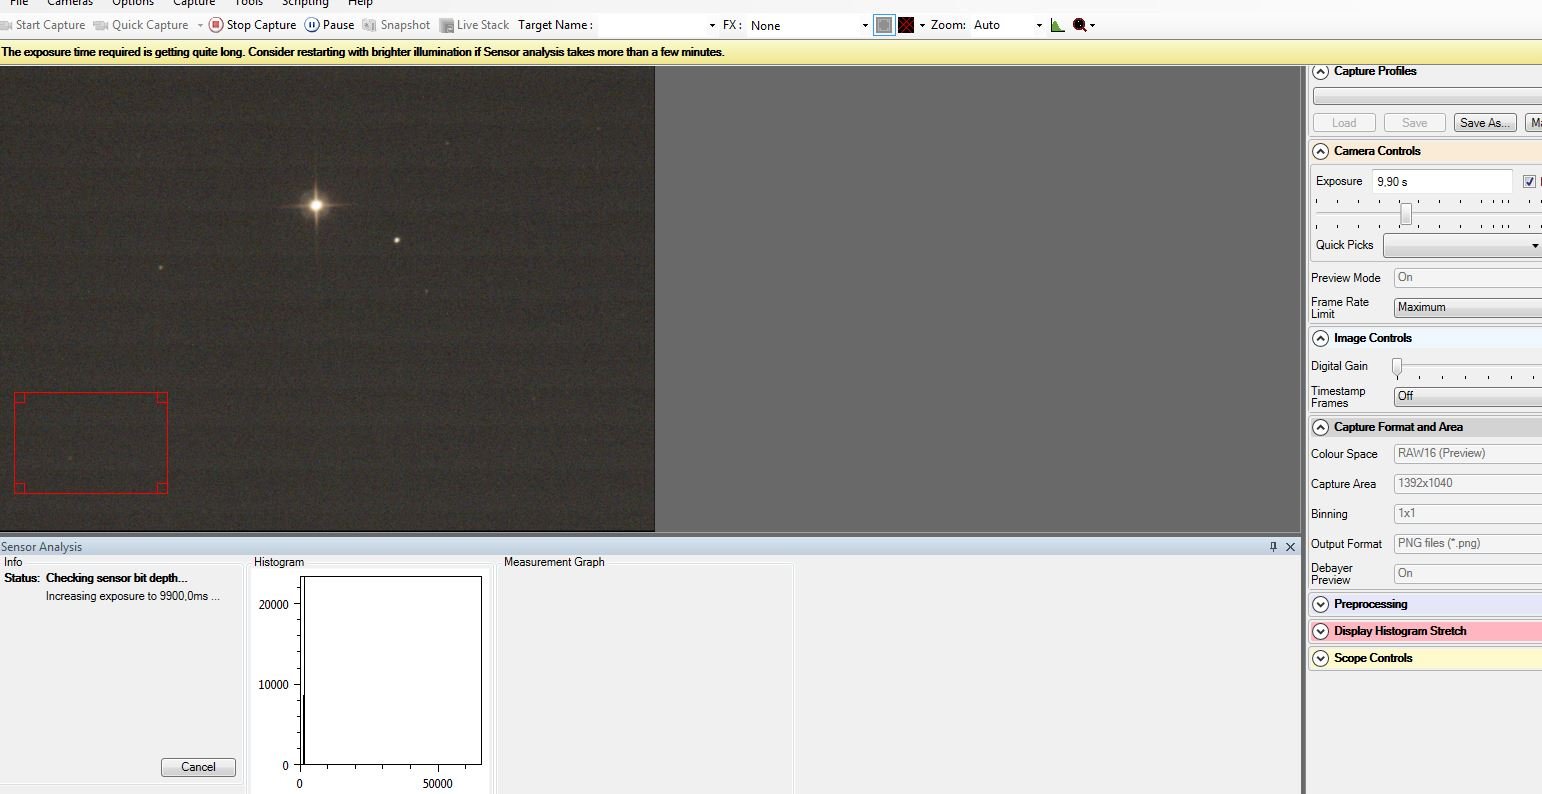Open the Capture menu
The width and height of the screenshot is (1542, 794).
click(x=194, y=3)
